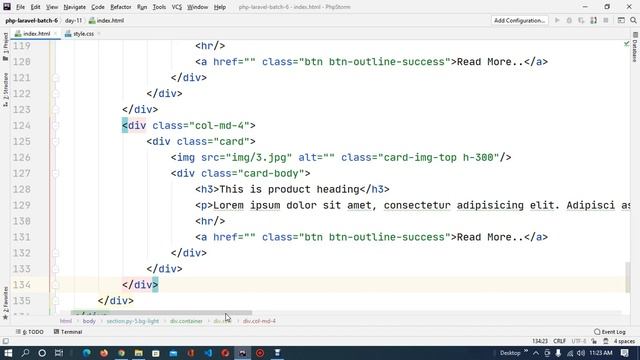640x360 pixels.
Task: Click the tool windows quick-access icon
Action: click(x=6, y=341)
